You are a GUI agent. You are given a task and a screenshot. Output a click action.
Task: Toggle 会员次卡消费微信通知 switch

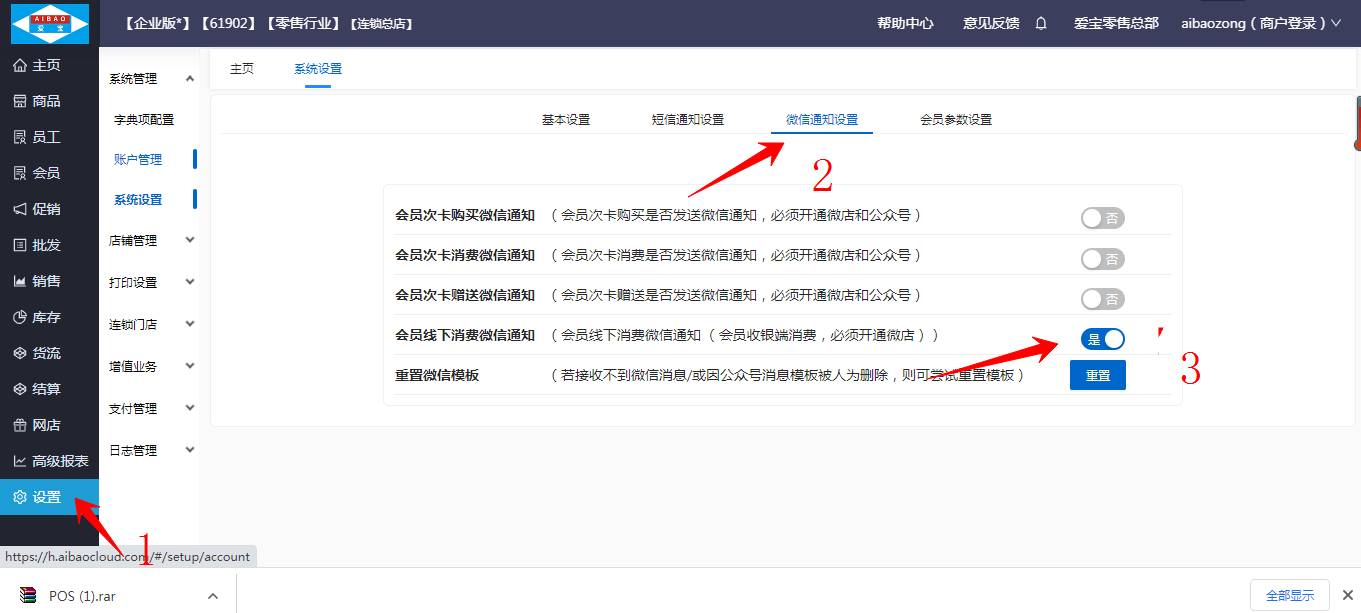[1102, 259]
